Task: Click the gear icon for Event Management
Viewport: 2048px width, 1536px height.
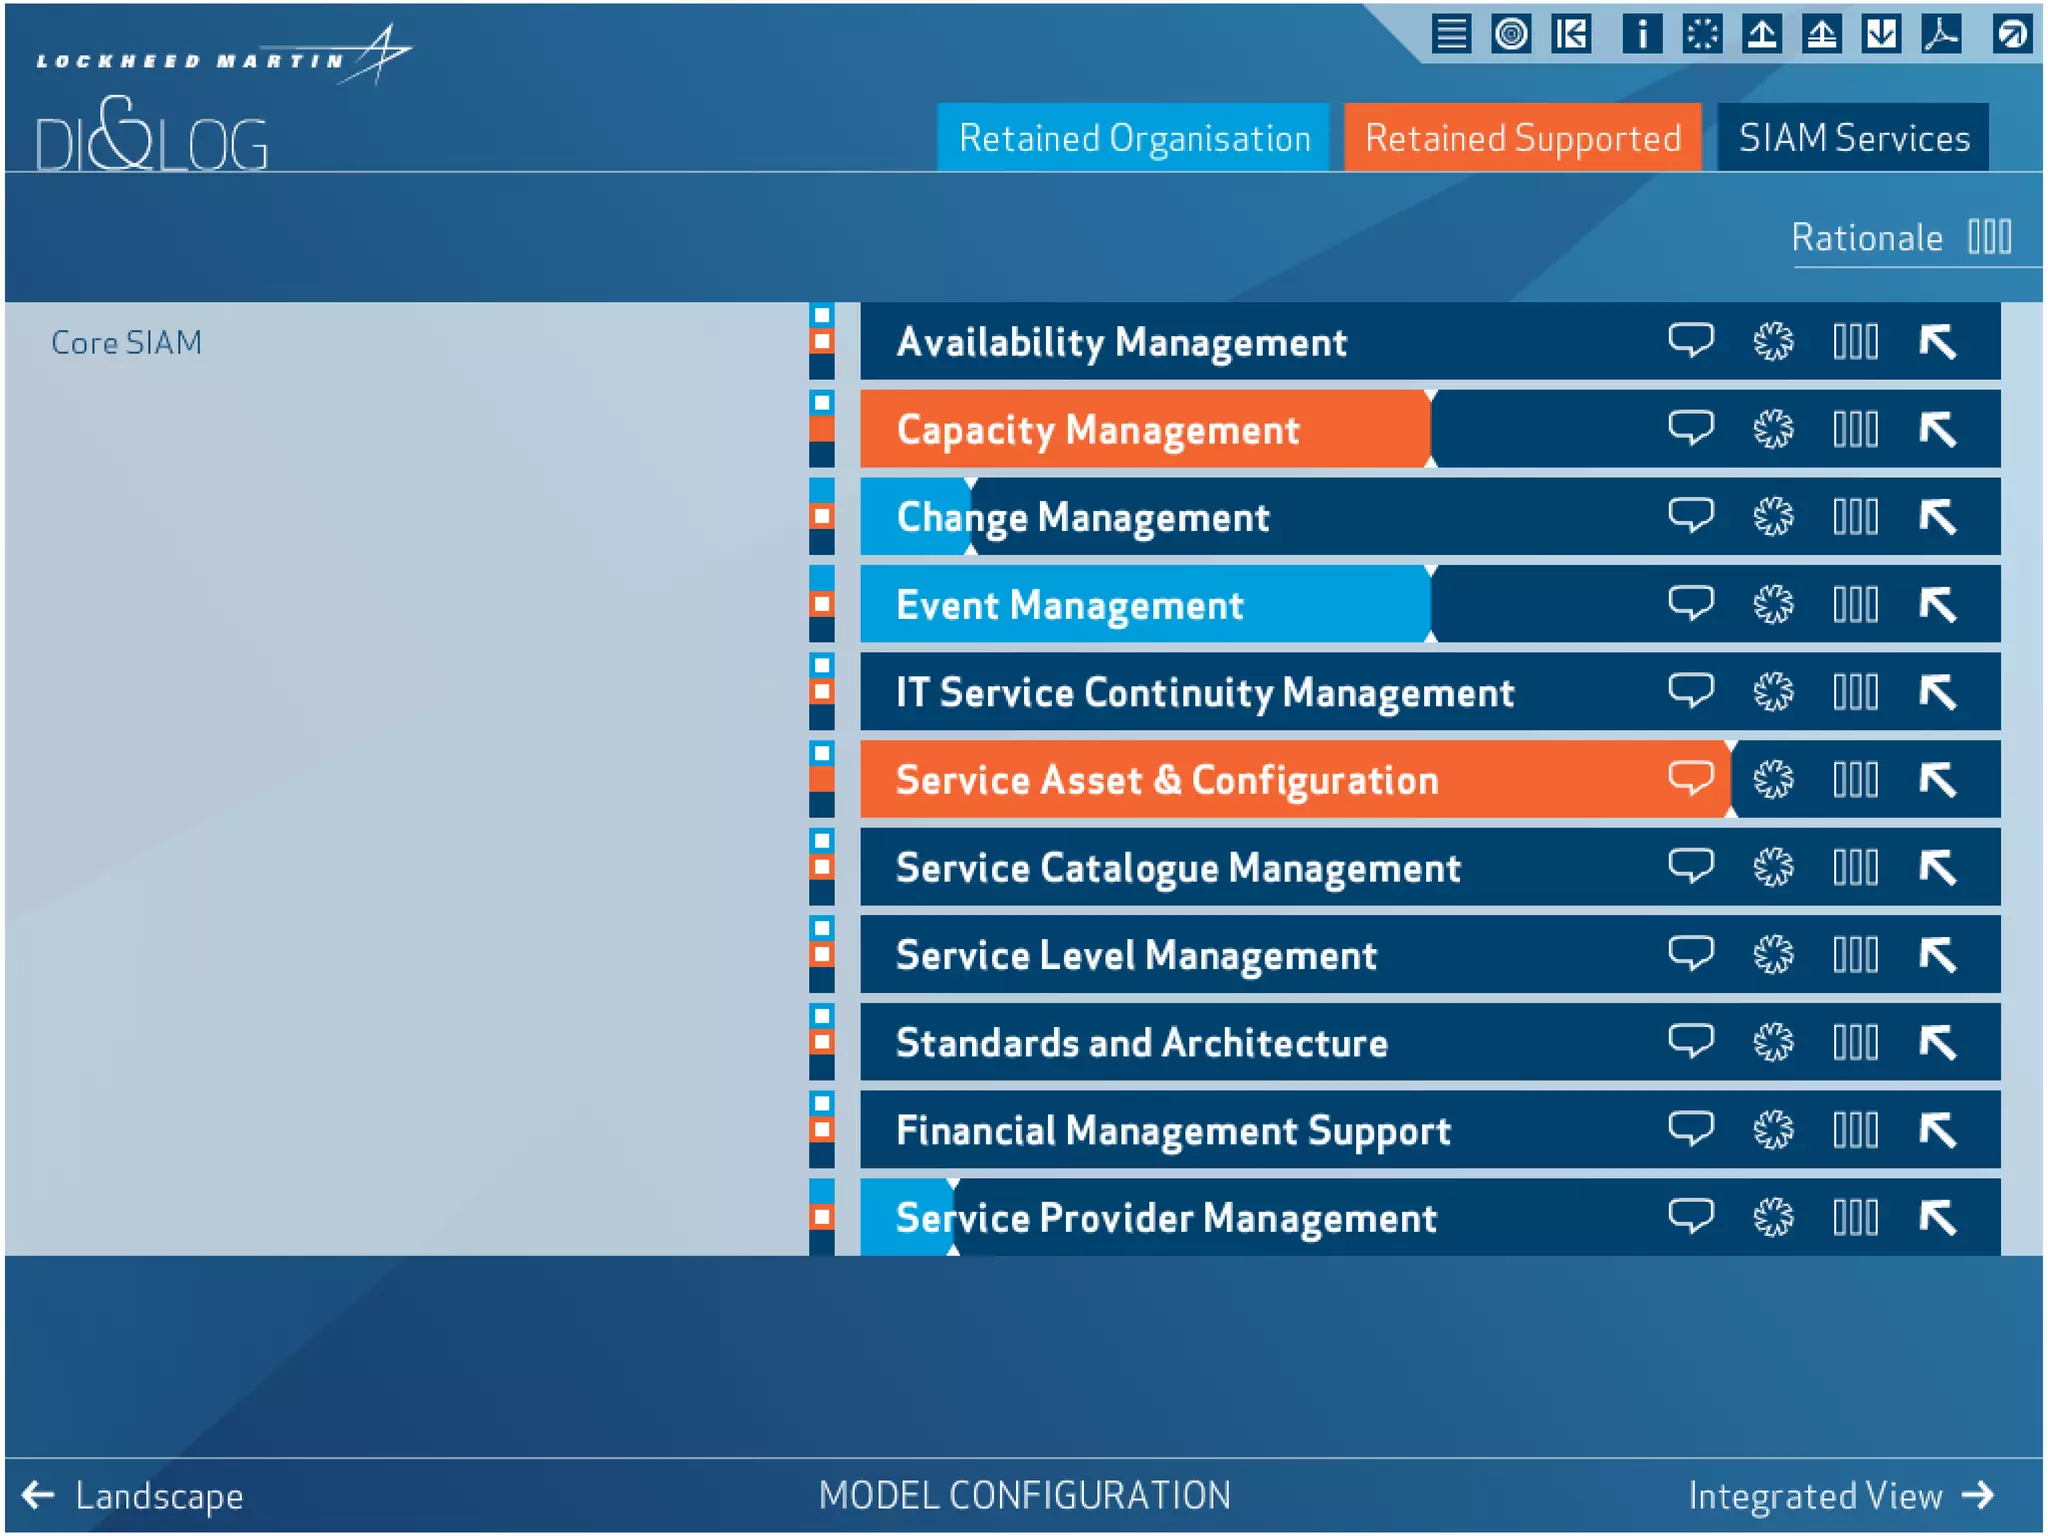Action: (x=1773, y=604)
